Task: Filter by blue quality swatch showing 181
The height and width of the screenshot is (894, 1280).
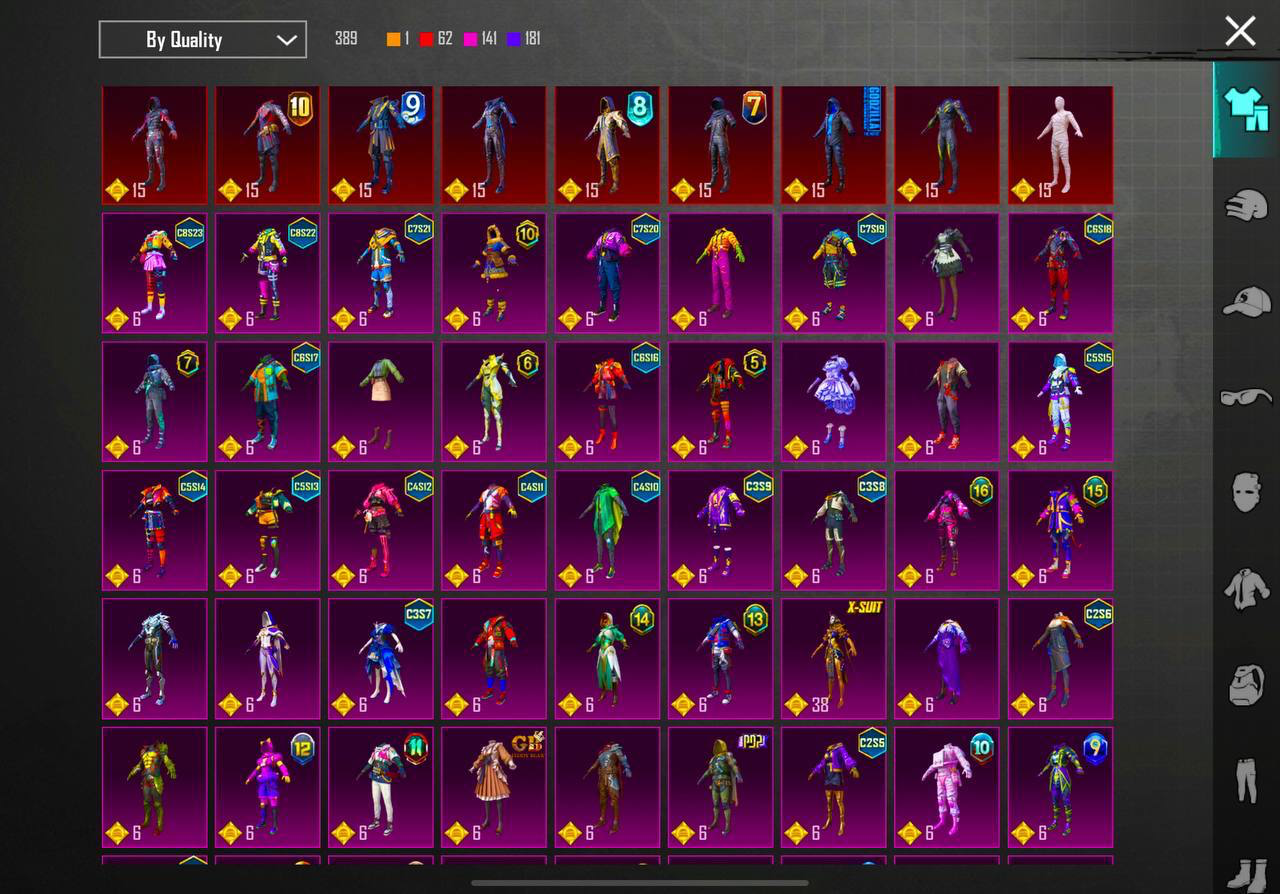Action: click(523, 39)
